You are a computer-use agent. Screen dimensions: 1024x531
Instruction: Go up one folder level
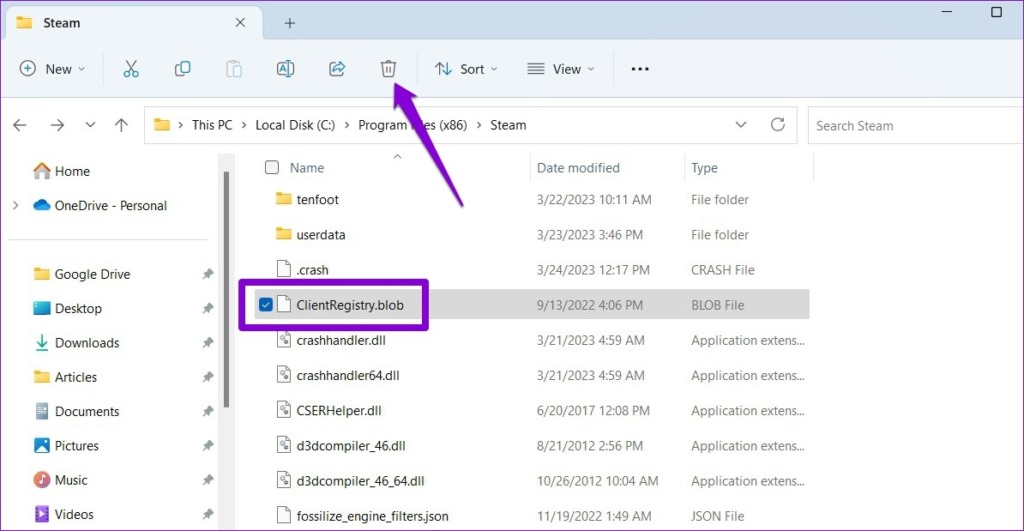[121, 125]
